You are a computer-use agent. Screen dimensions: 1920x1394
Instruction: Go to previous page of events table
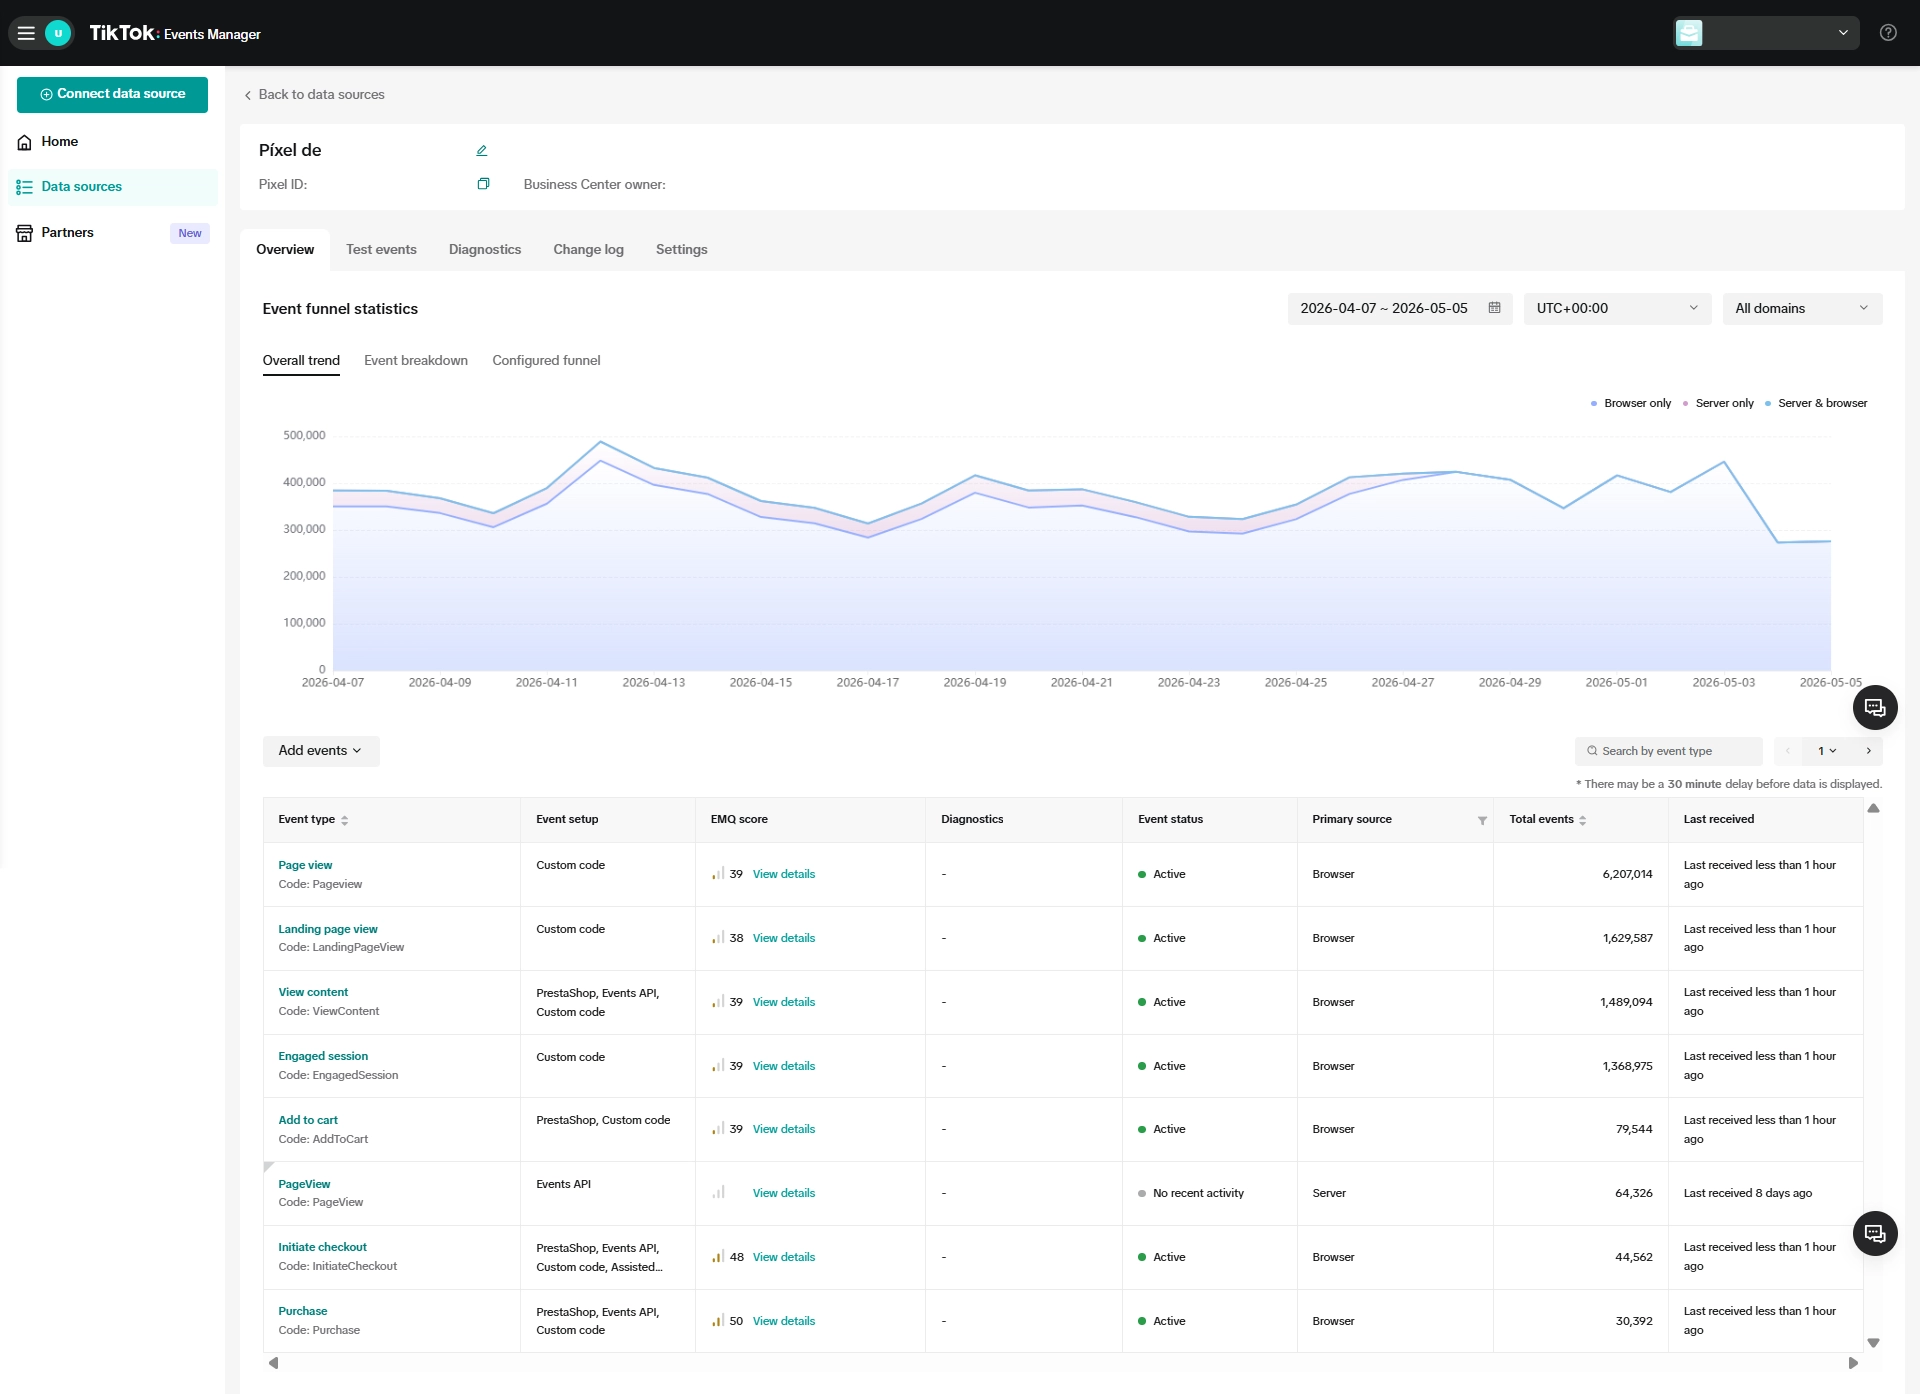click(1788, 751)
